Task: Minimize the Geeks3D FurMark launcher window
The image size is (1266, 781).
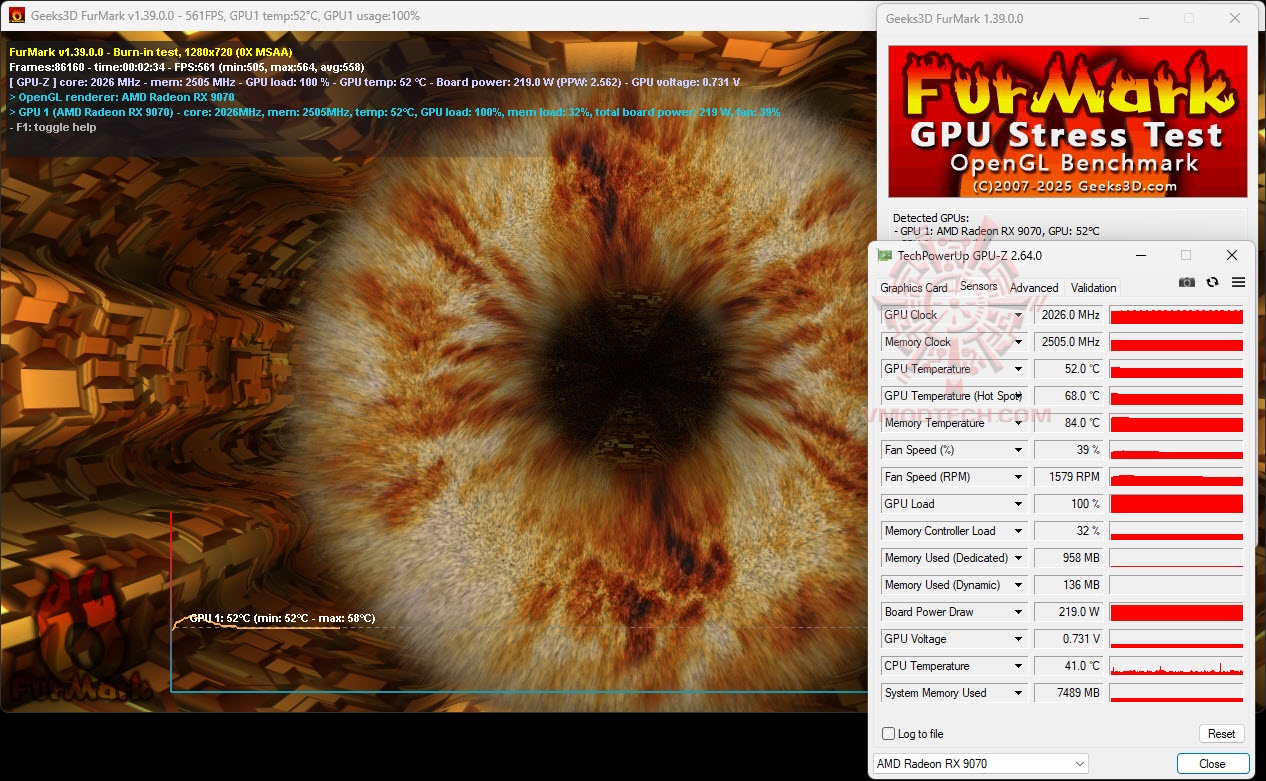Action: [x=1143, y=18]
